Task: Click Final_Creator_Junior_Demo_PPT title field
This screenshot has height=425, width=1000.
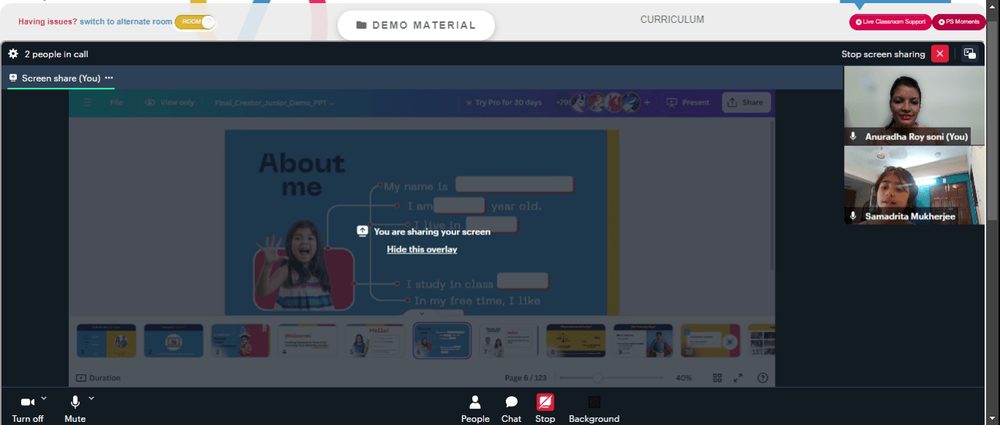Action: click(x=274, y=103)
